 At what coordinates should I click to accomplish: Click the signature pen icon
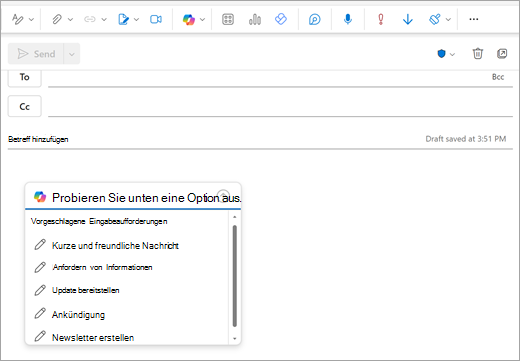(123, 19)
